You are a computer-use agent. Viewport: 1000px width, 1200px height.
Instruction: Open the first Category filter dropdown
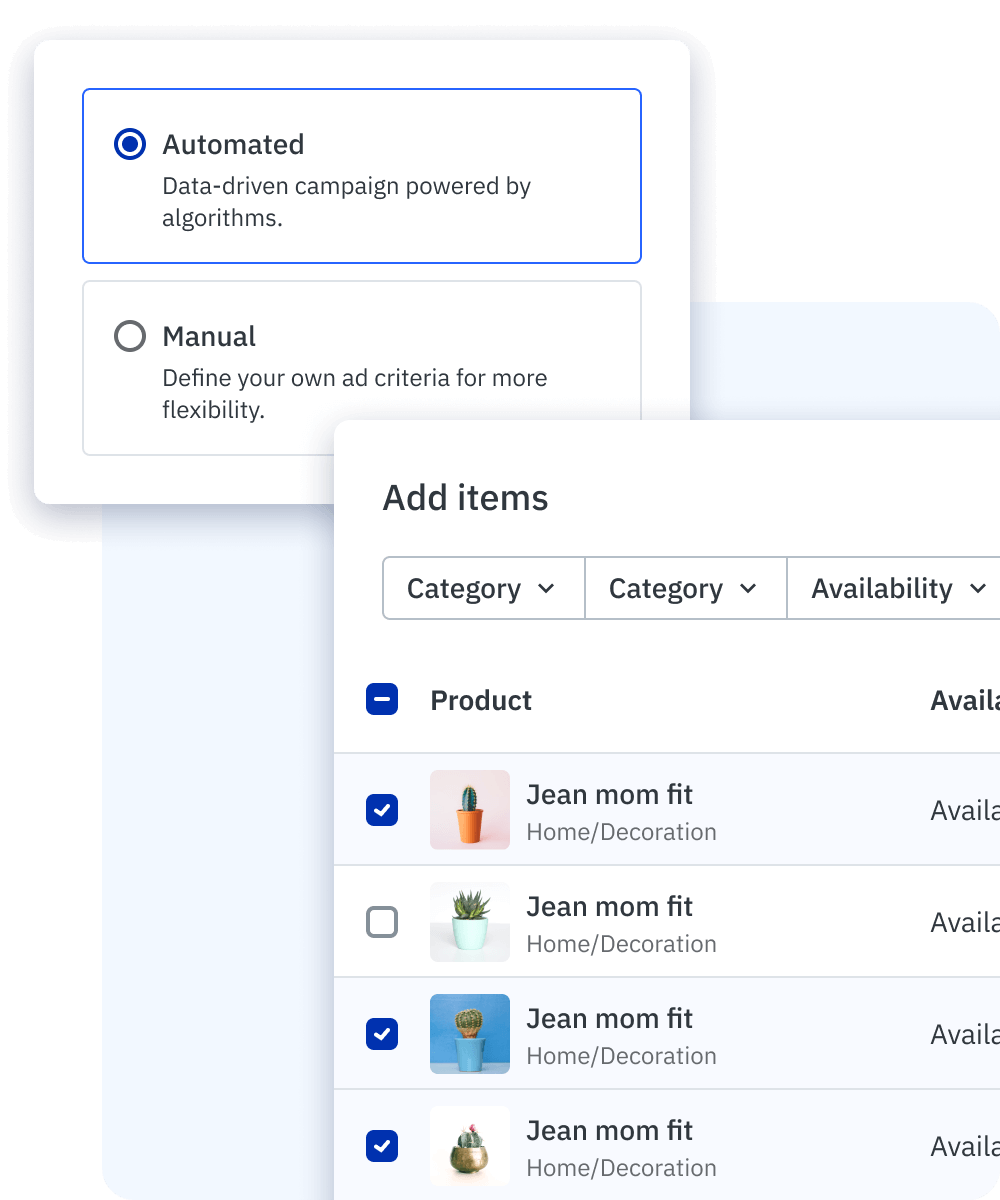(484, 589)
